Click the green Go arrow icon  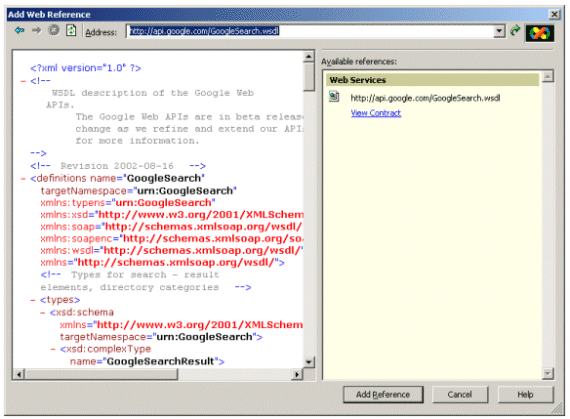tap(515, 31)
